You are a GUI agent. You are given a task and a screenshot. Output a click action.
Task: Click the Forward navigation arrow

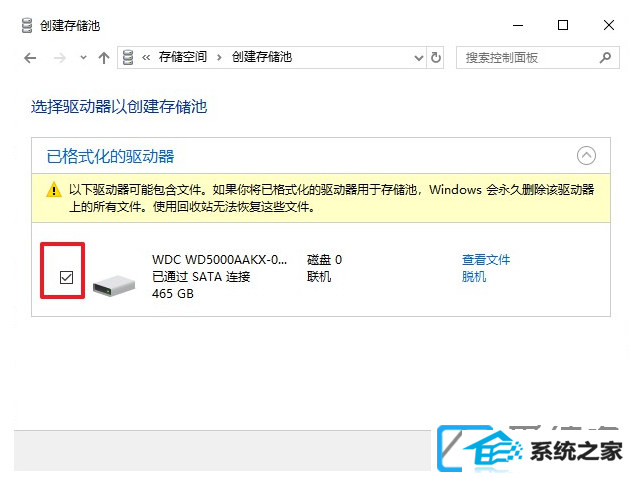pyautogui.click(x=60, y=58)
